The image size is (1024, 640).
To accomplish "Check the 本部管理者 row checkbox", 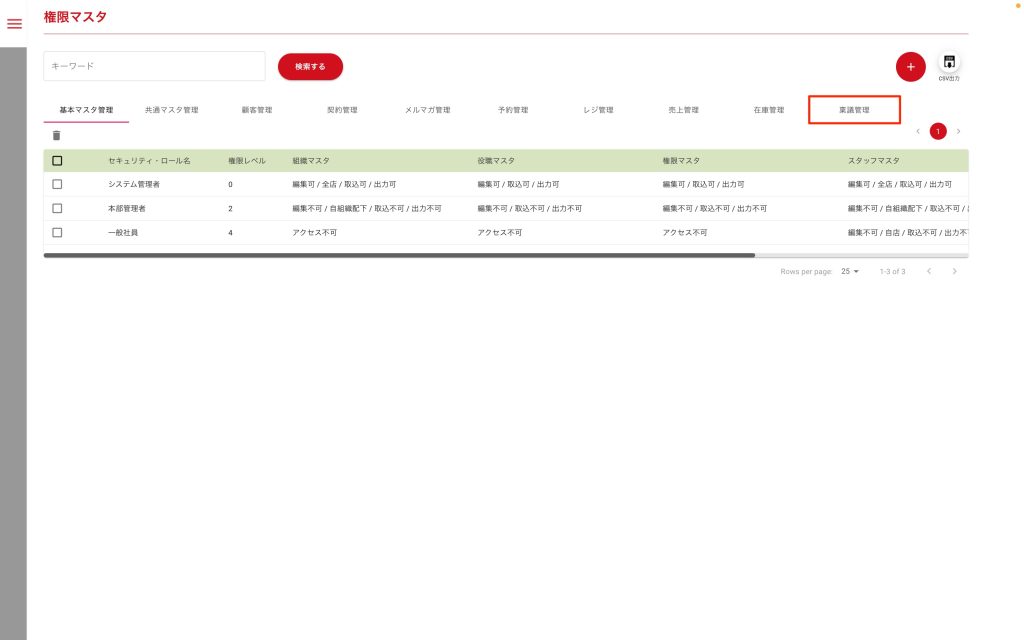I will click(57, 208).
